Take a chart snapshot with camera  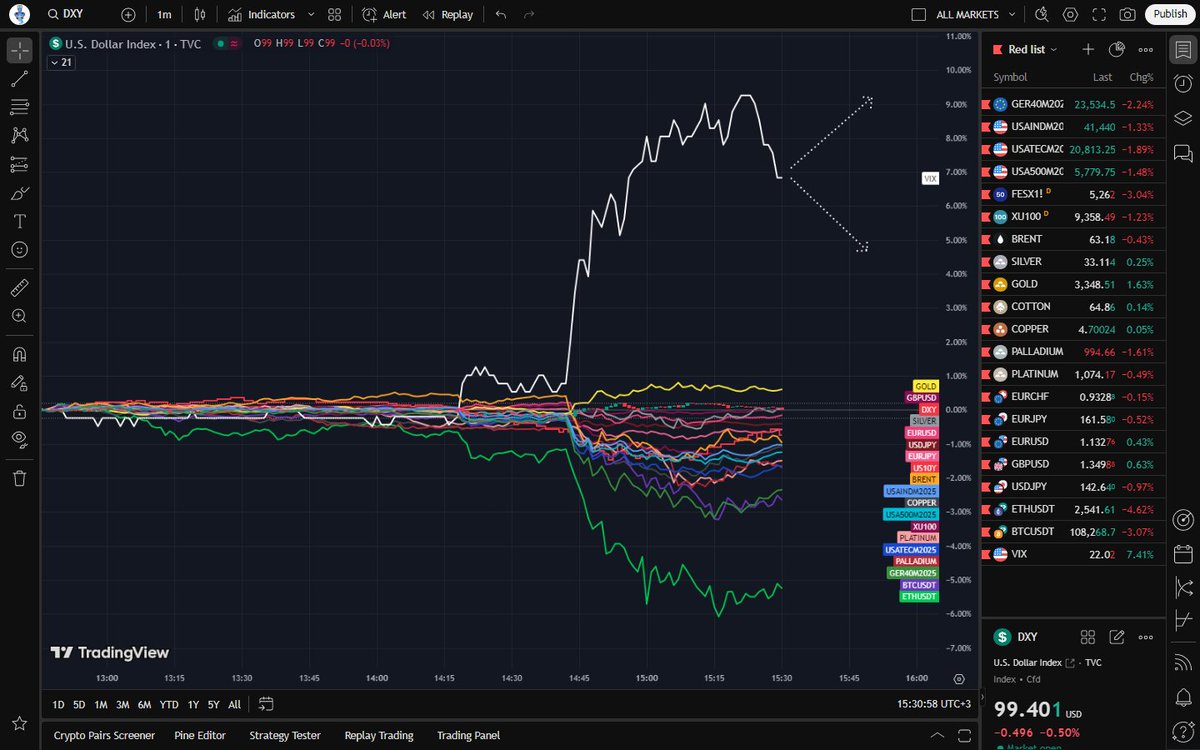tap(1127, 15)
